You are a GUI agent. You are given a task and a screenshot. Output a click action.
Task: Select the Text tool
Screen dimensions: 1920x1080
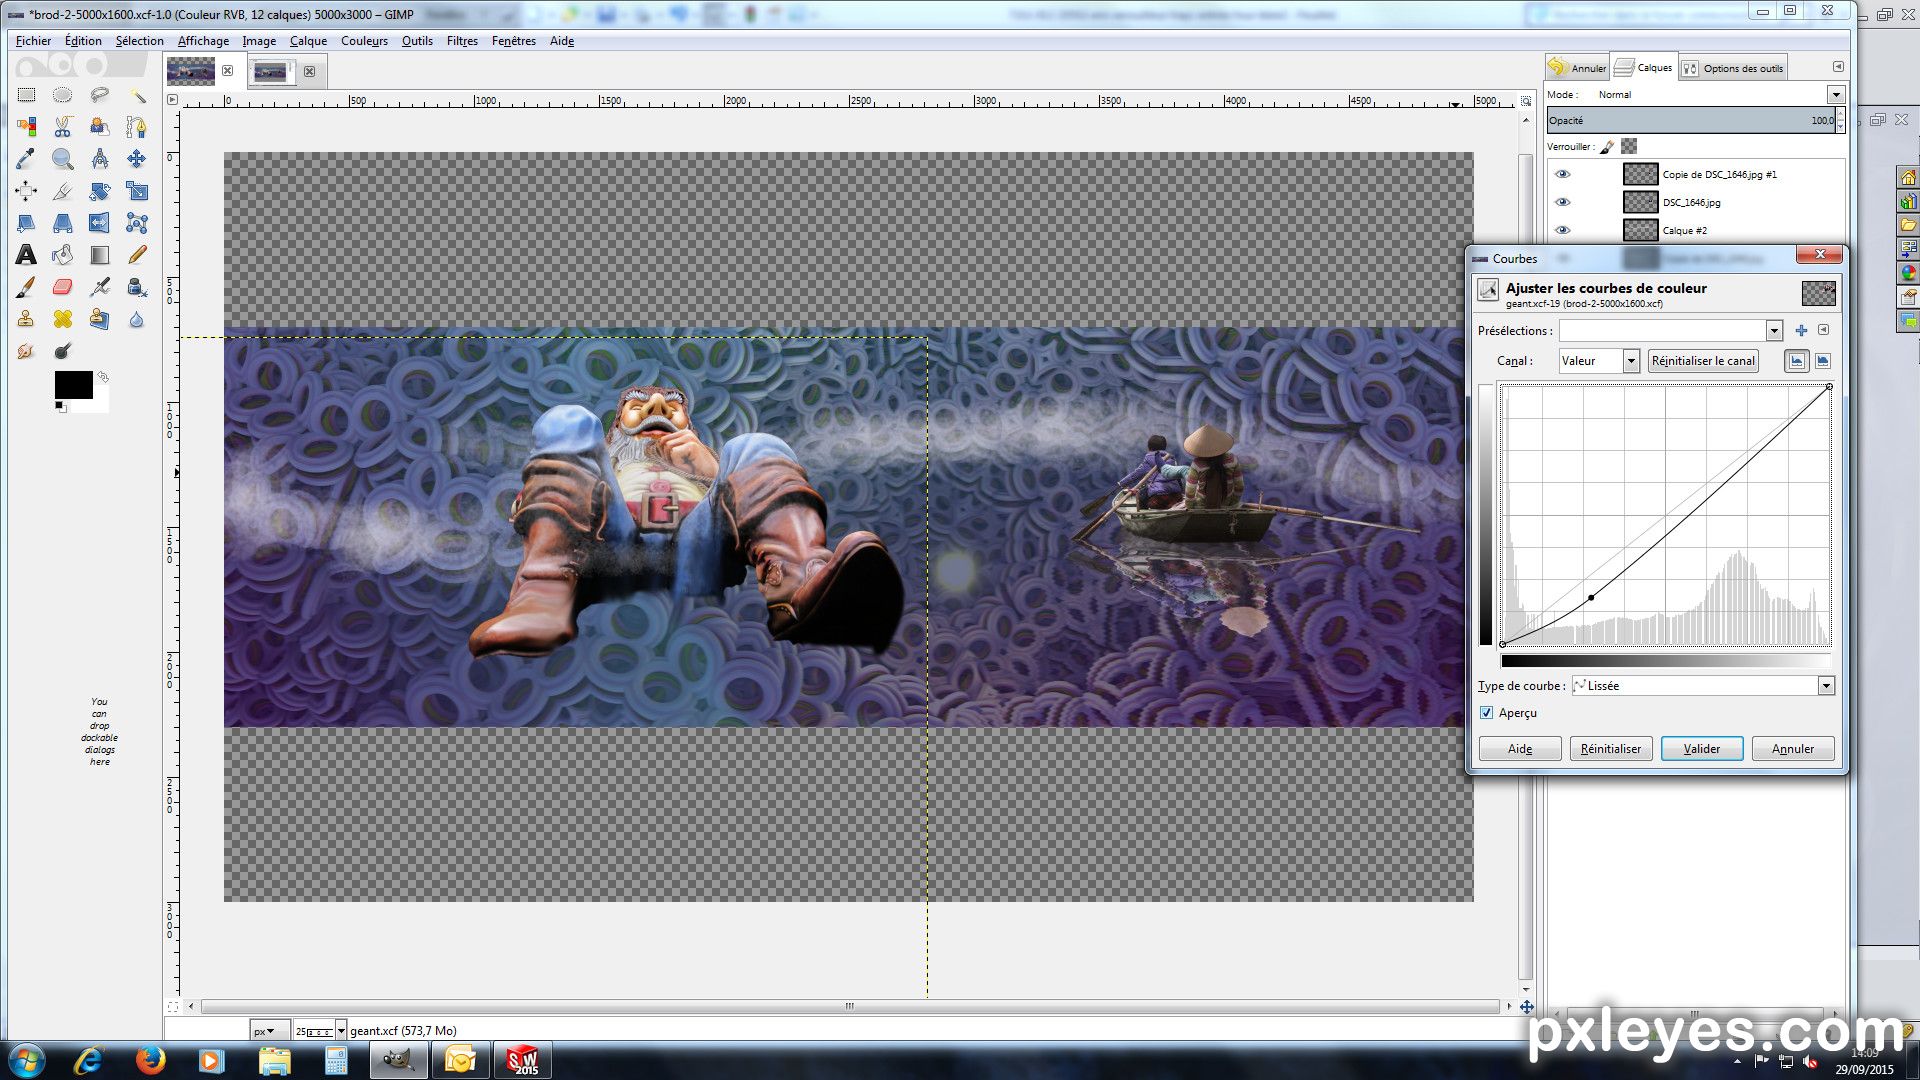pos(26,255)
